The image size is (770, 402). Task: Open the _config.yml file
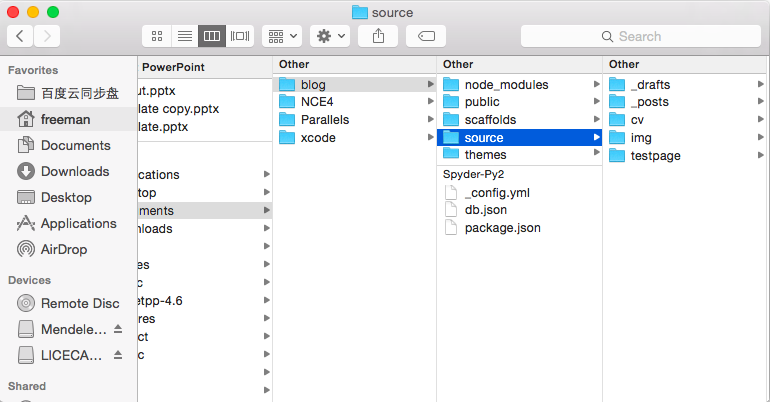(x=498, y=192)
